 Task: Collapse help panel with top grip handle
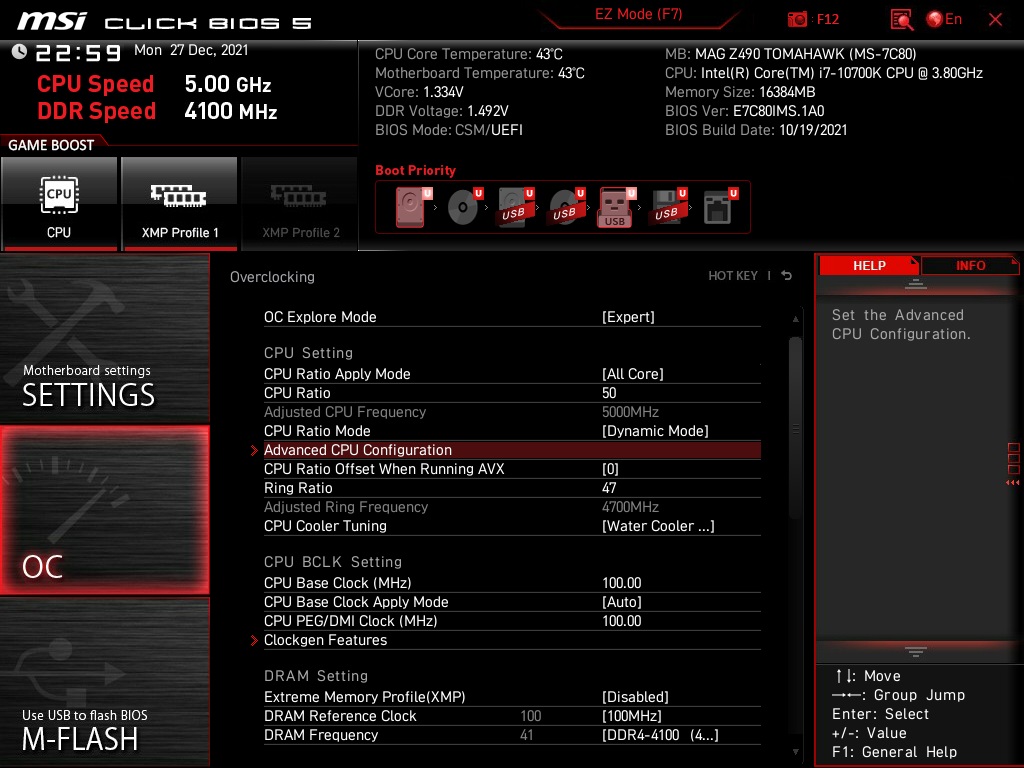coord(916,284)
